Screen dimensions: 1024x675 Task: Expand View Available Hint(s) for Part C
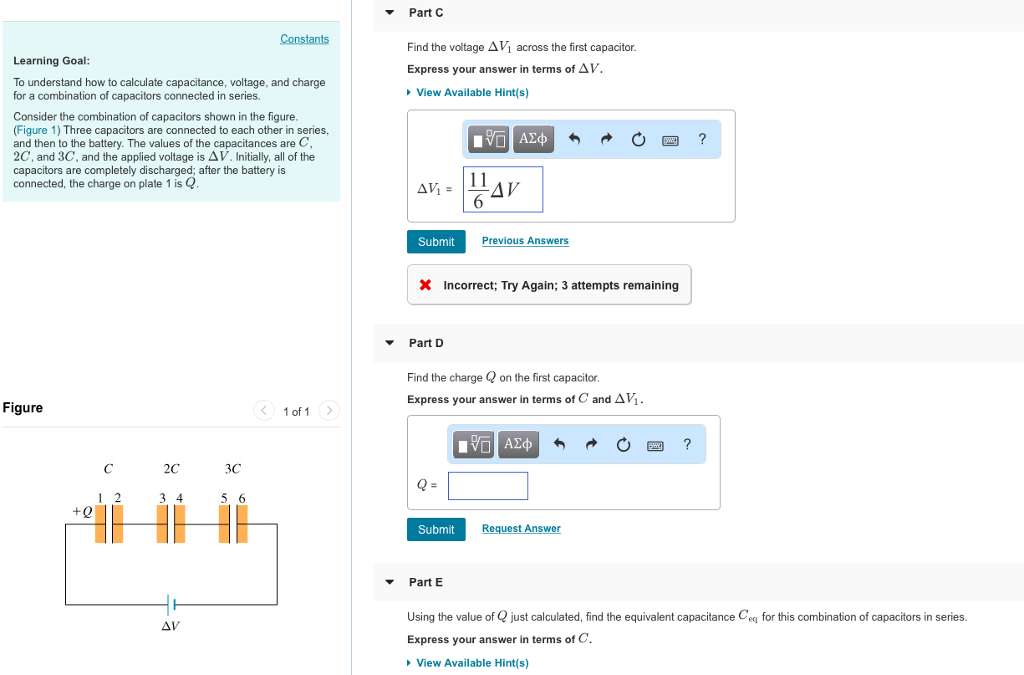pos(472,93)
